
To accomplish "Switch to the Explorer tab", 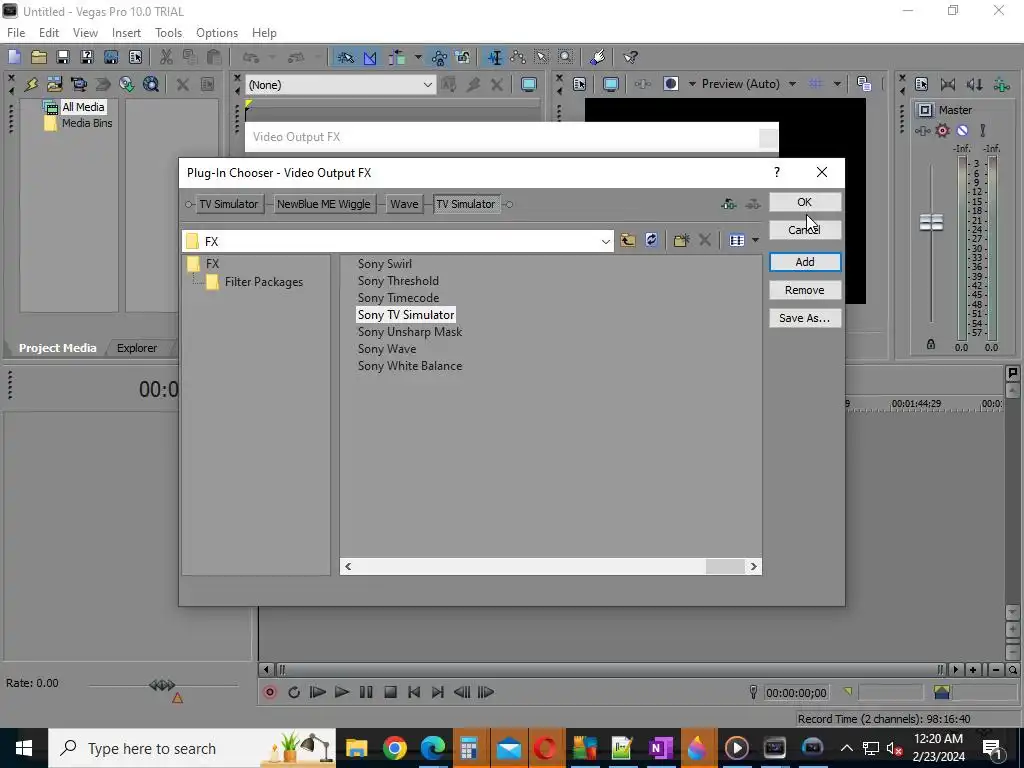I will pos(136,348).
